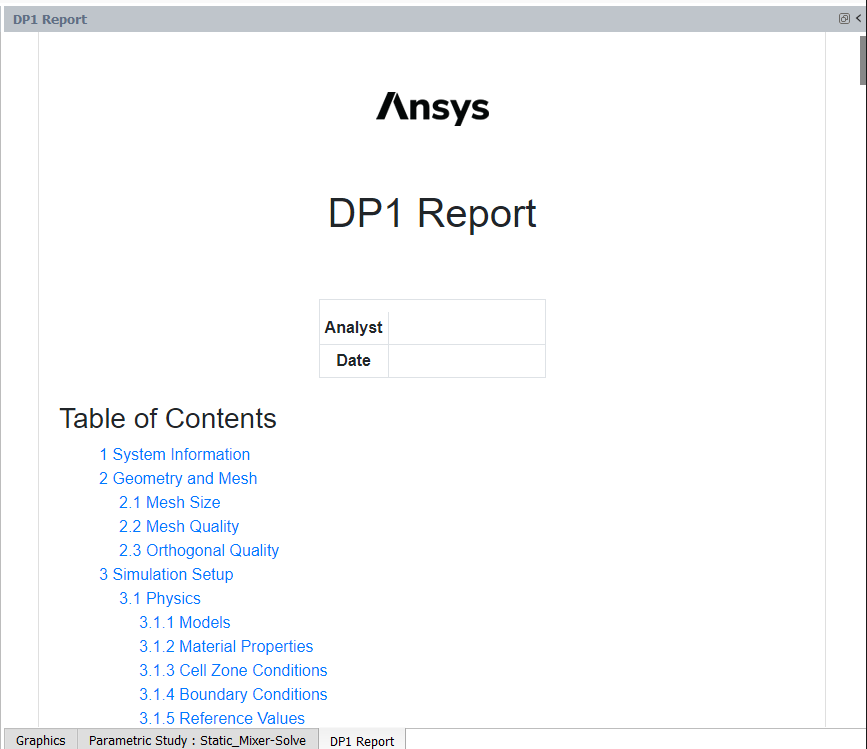Click the float panel icon on DP1 Report title bar
Viewport: 867px width, 749px height.
coord(844,18)
